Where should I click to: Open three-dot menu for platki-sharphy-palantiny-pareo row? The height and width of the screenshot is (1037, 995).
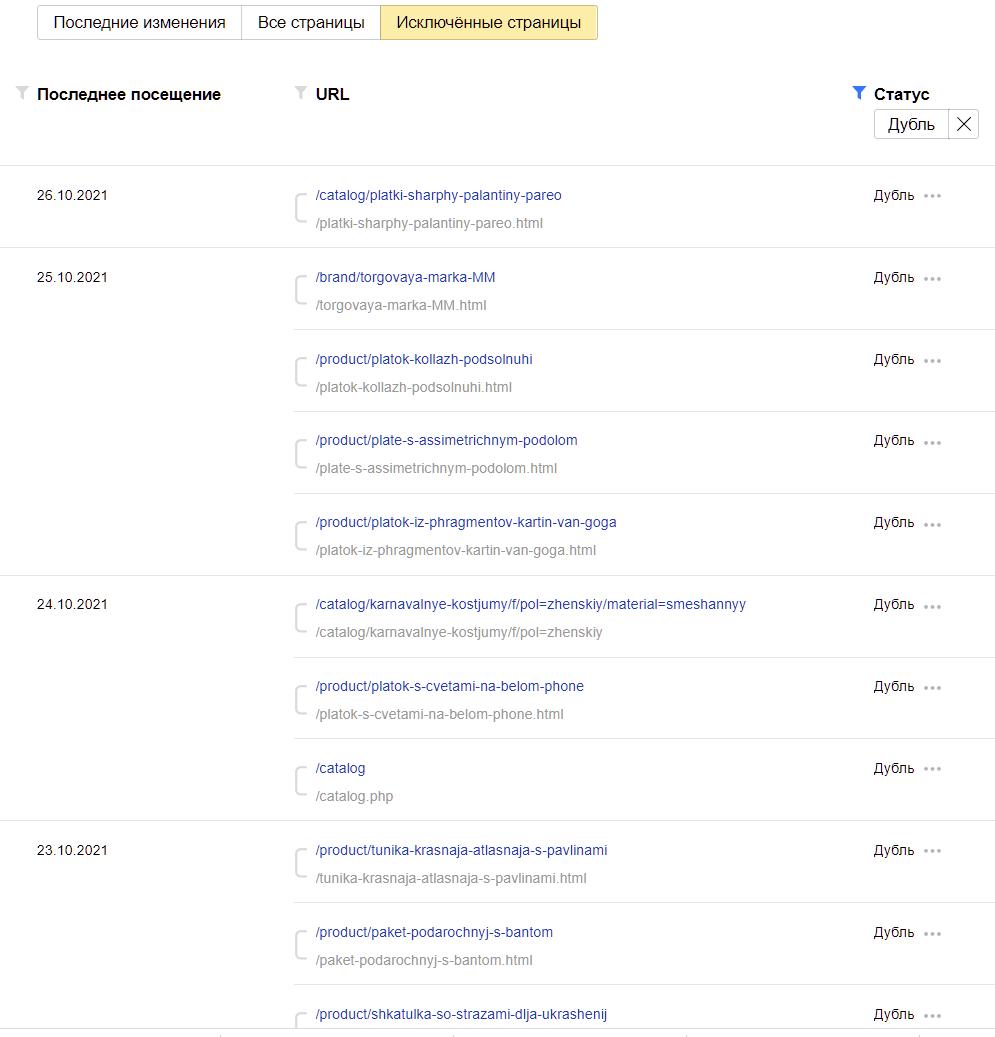click(933, 196)
